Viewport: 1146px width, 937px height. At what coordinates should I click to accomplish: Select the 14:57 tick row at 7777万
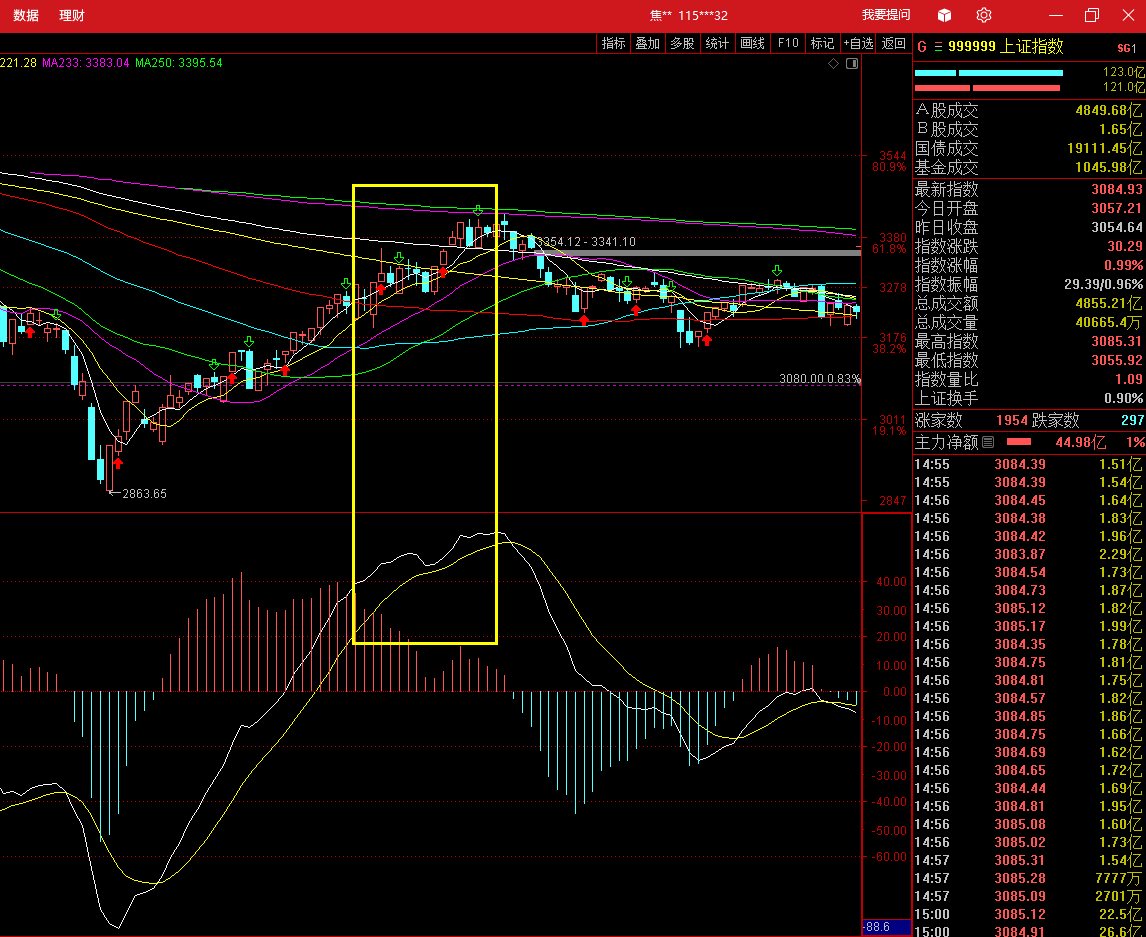click(1028, 879)
